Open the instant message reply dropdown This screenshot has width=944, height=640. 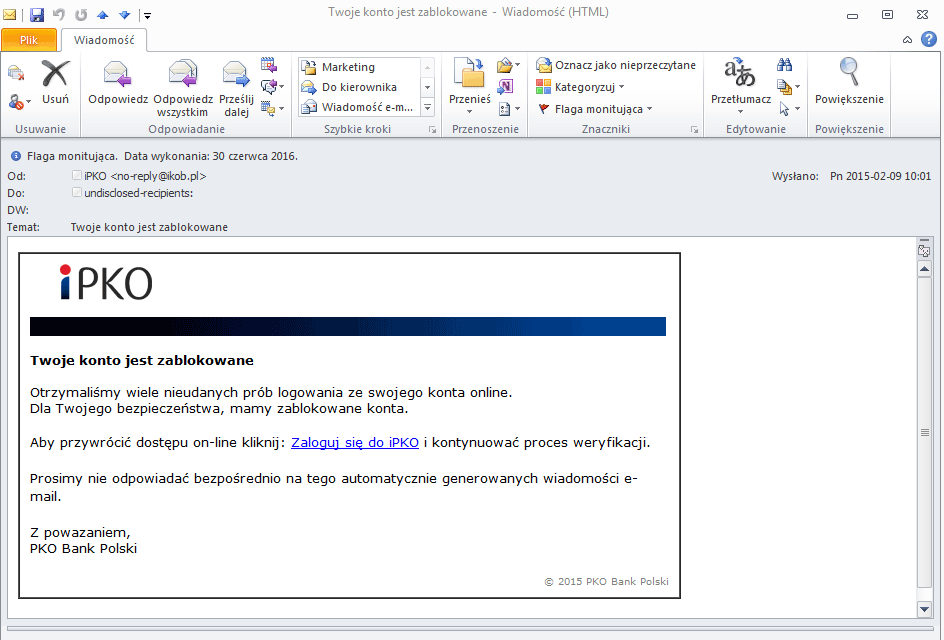click(x=273, y=87)
